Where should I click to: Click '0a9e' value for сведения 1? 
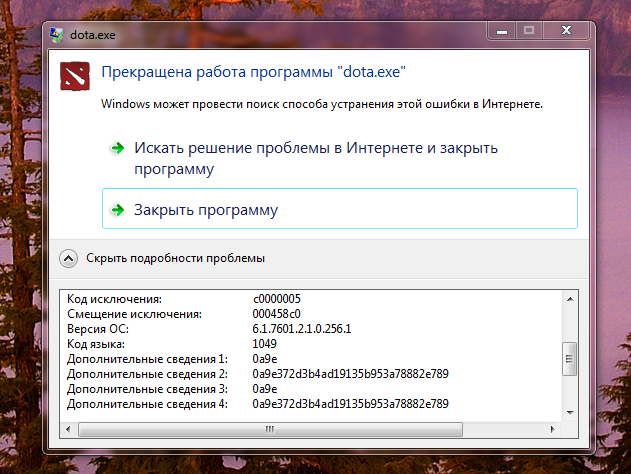click(265, 359)
